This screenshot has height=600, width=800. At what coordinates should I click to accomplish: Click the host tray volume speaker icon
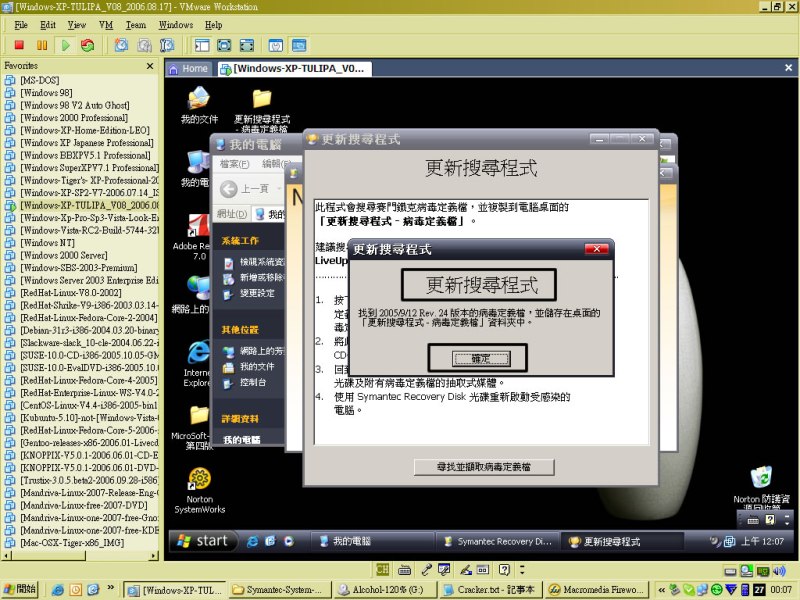779,571
